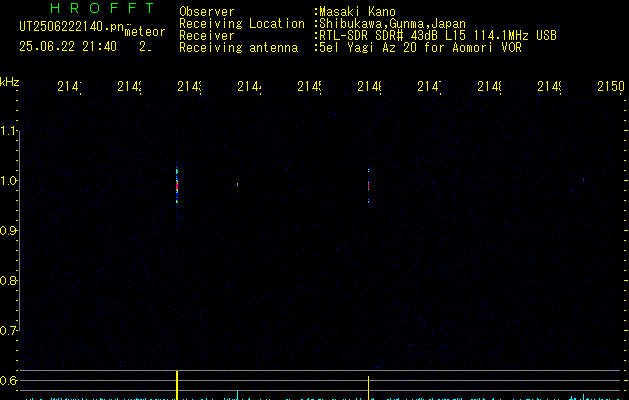Viewport: 629px width, 400px height.
Task: Click the 2147 time axis label
Action: tap(429, 86)
